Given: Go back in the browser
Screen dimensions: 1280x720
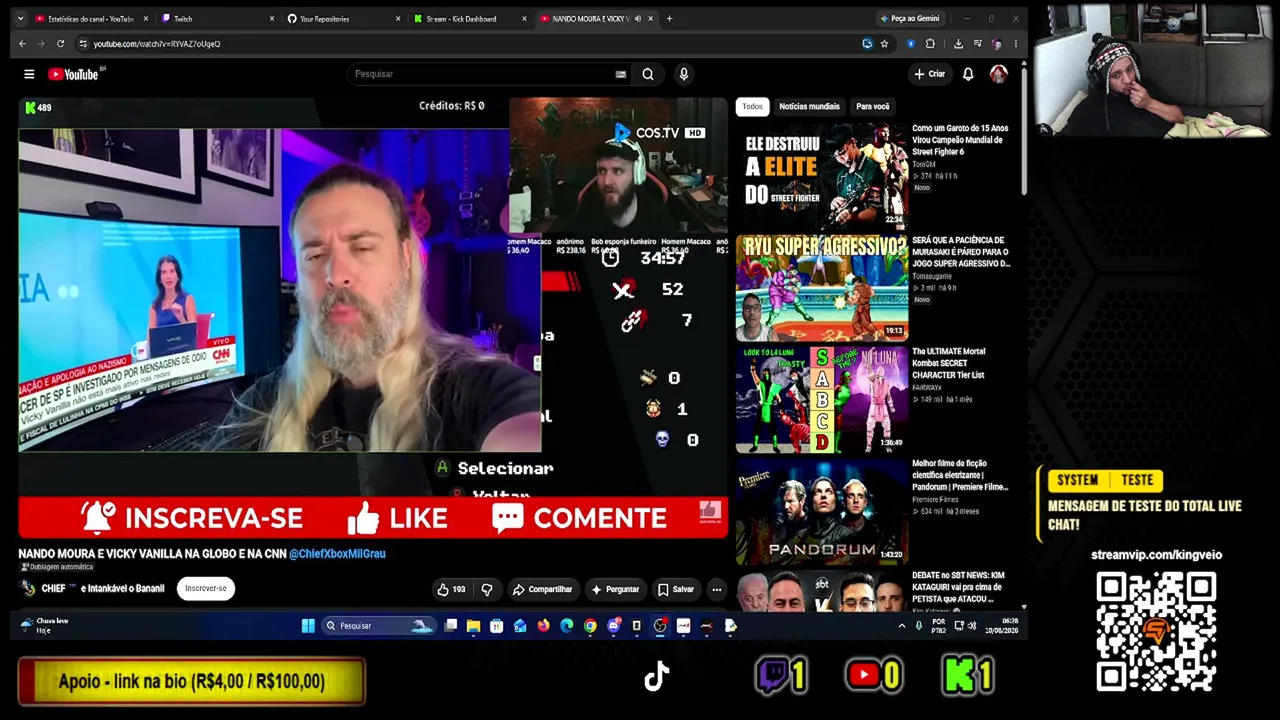Looking at the screenshot, I should coord(22,44).
